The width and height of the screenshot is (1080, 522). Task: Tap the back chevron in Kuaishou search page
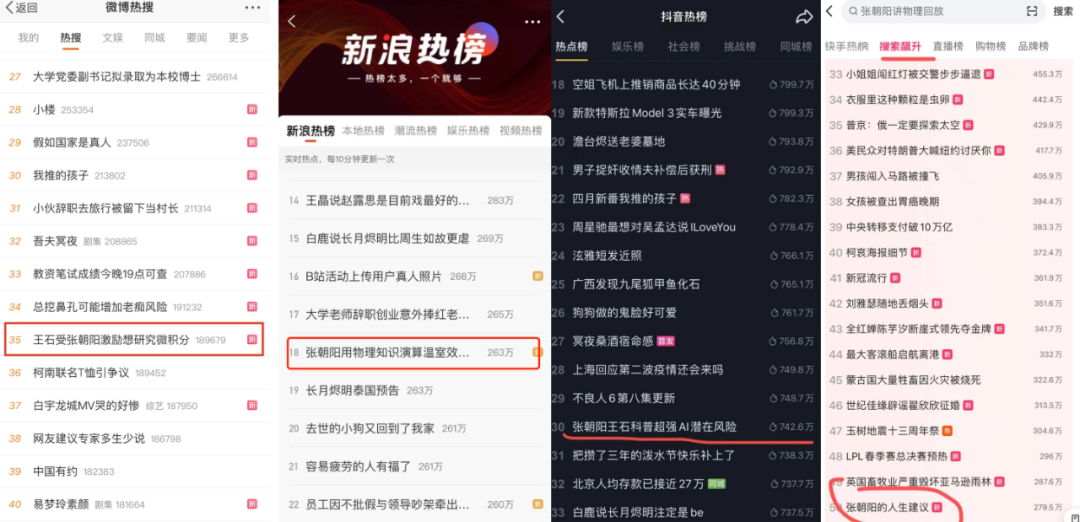pyautogui.click(x=829, y=11)
